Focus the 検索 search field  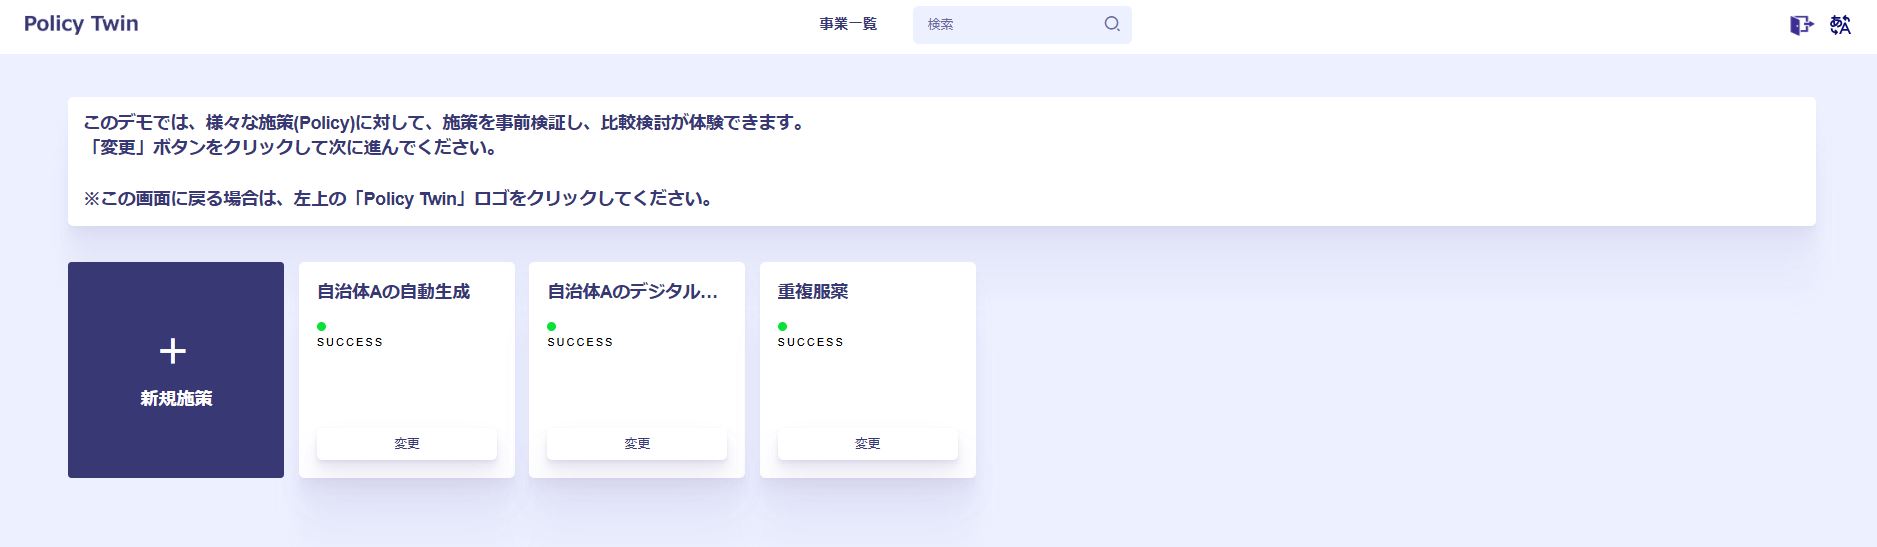tap(1022, 24)
